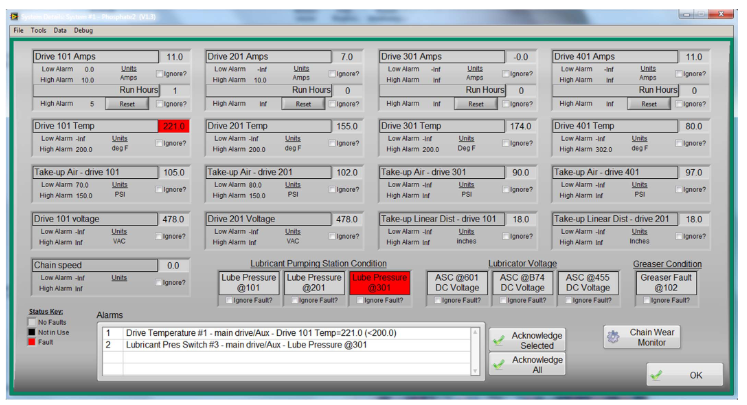The image size is (747, 405).
Task: Click the Drive 401 Run Hours value
Action: pyautogui.click(x=694, y=91)
